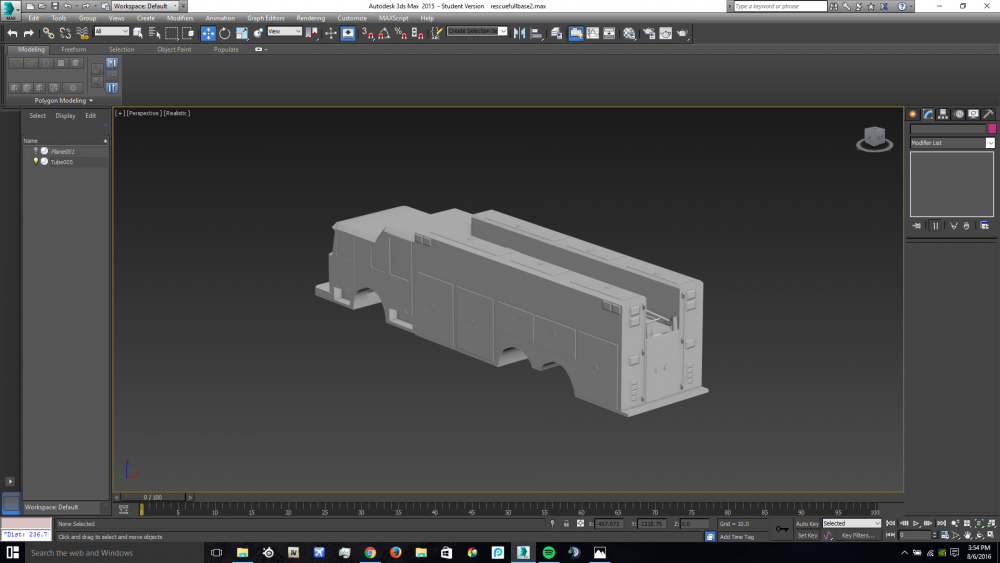Open the Create tab in command panel
The width and height of the screenshot is (1000, 563).
(913, 114)
